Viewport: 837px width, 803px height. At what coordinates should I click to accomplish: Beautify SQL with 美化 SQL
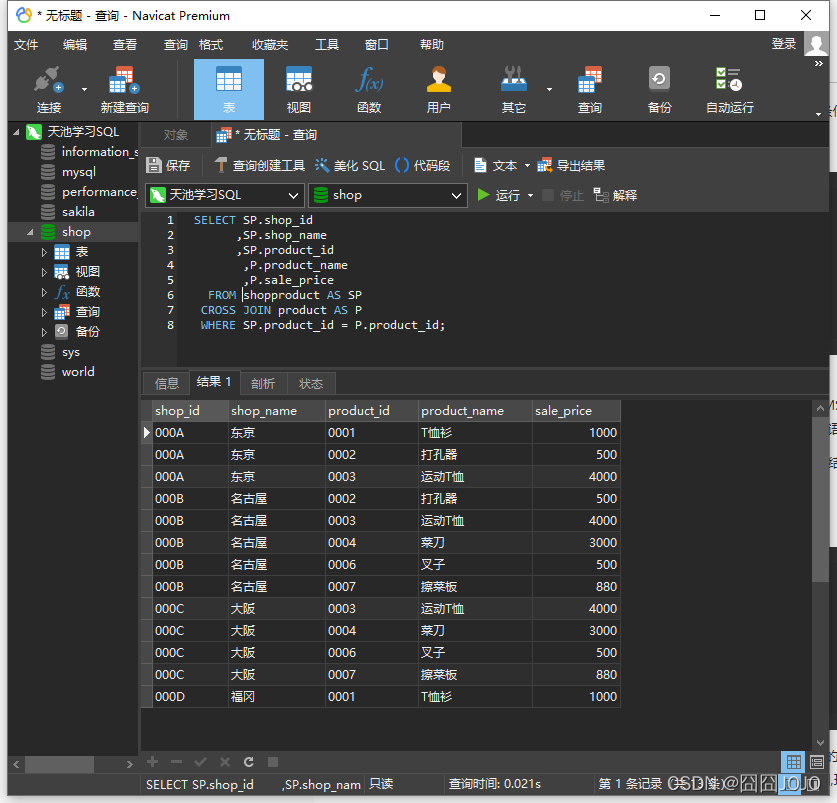point(350,166)
